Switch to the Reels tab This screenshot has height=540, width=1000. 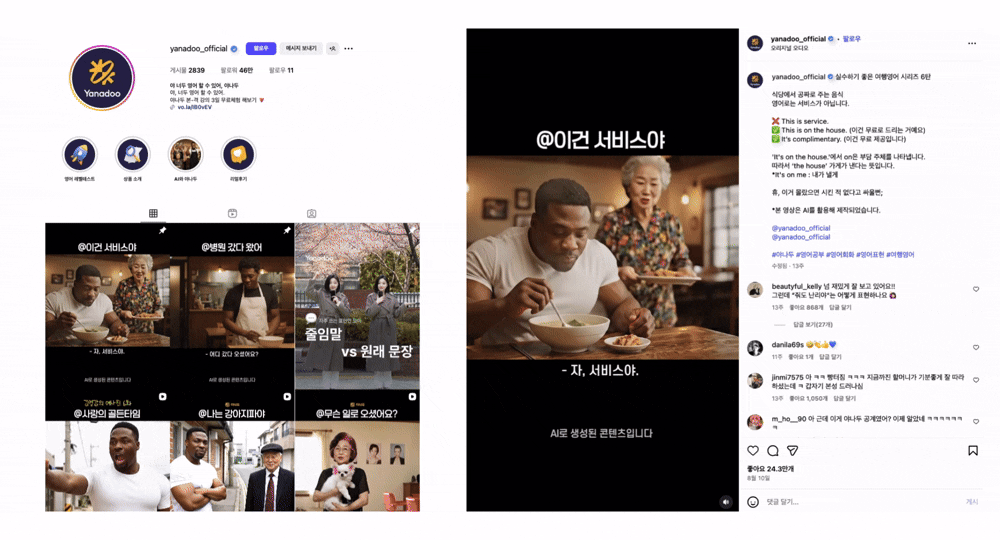click(232, 213)
